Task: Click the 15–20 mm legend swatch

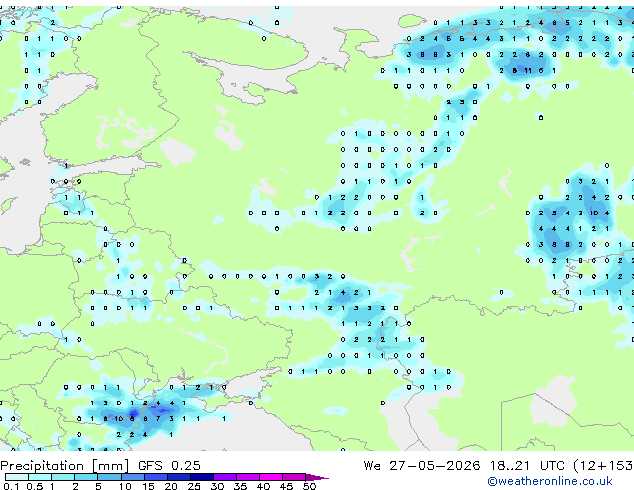Action: tap(156, 477)
